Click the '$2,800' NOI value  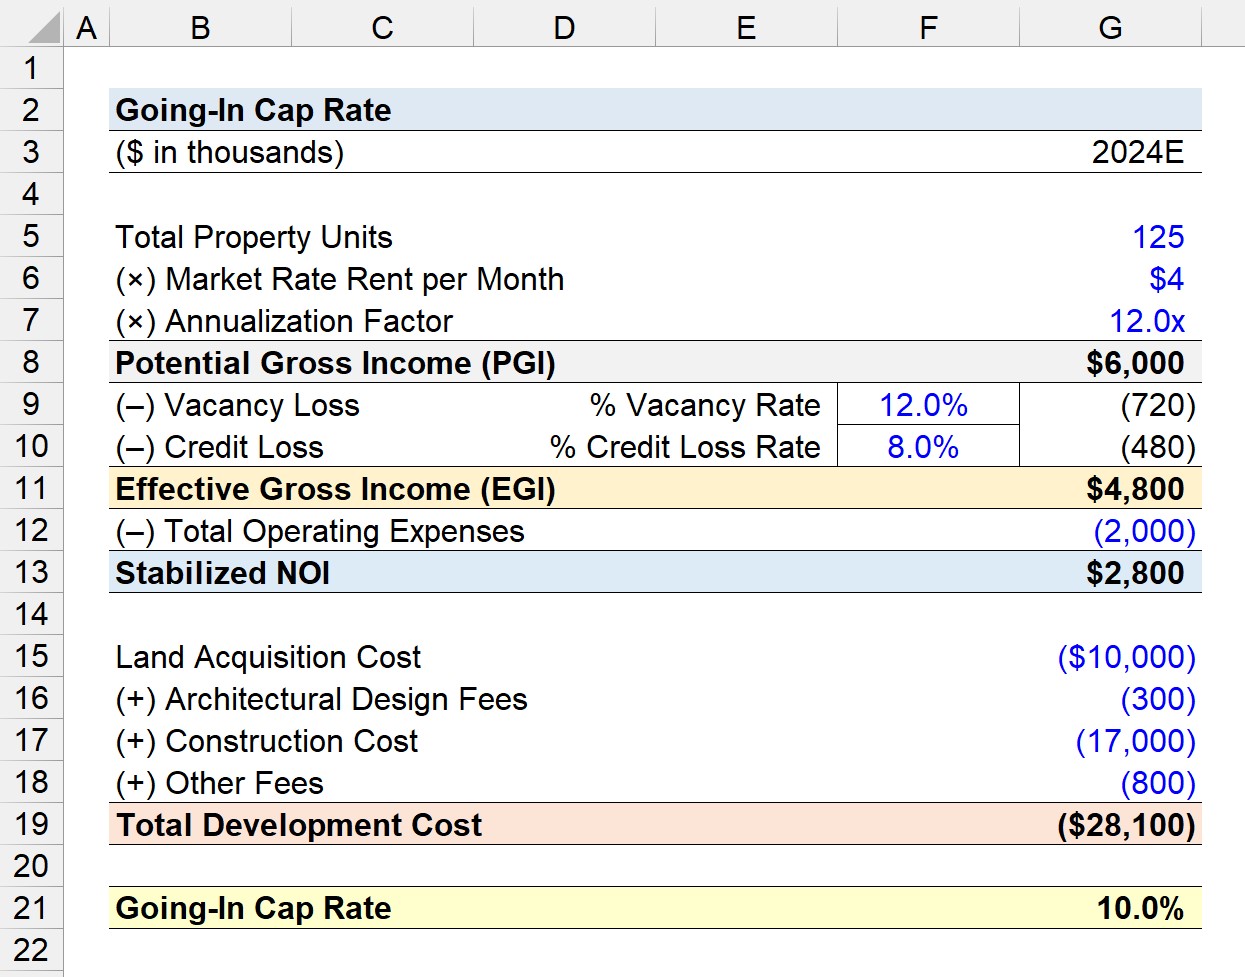pyautogui.click(x=1135, y=573)
